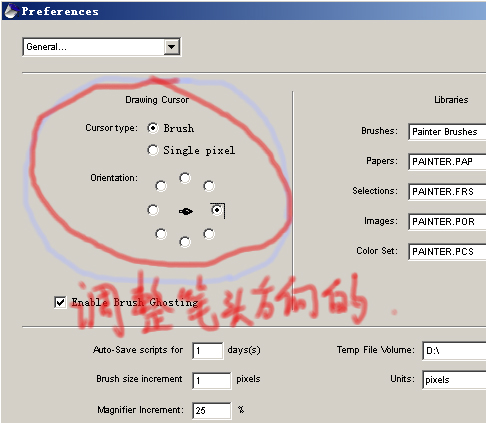Click the brush cursor icon in orientation center
Screen dimensions: 486x423
tap(186, 211)
